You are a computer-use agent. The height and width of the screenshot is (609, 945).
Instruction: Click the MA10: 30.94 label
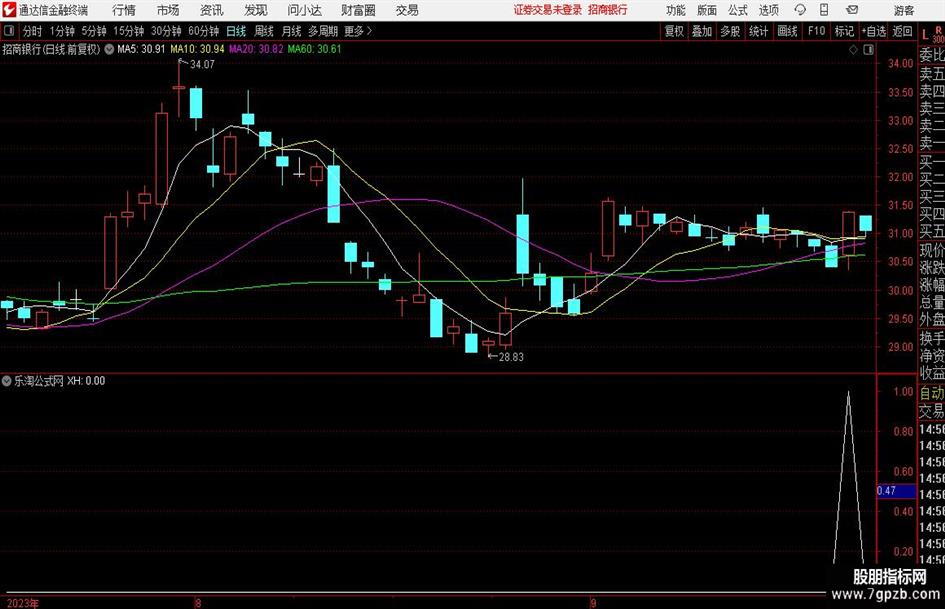tap(198, 49)
